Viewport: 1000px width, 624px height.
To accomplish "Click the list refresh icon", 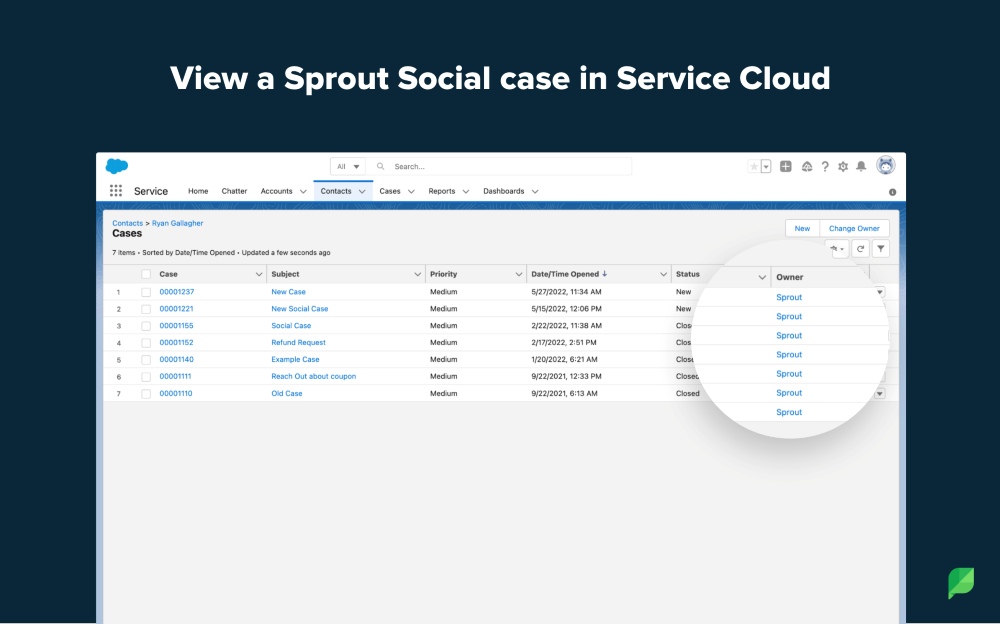I will [x=860, y=249].
